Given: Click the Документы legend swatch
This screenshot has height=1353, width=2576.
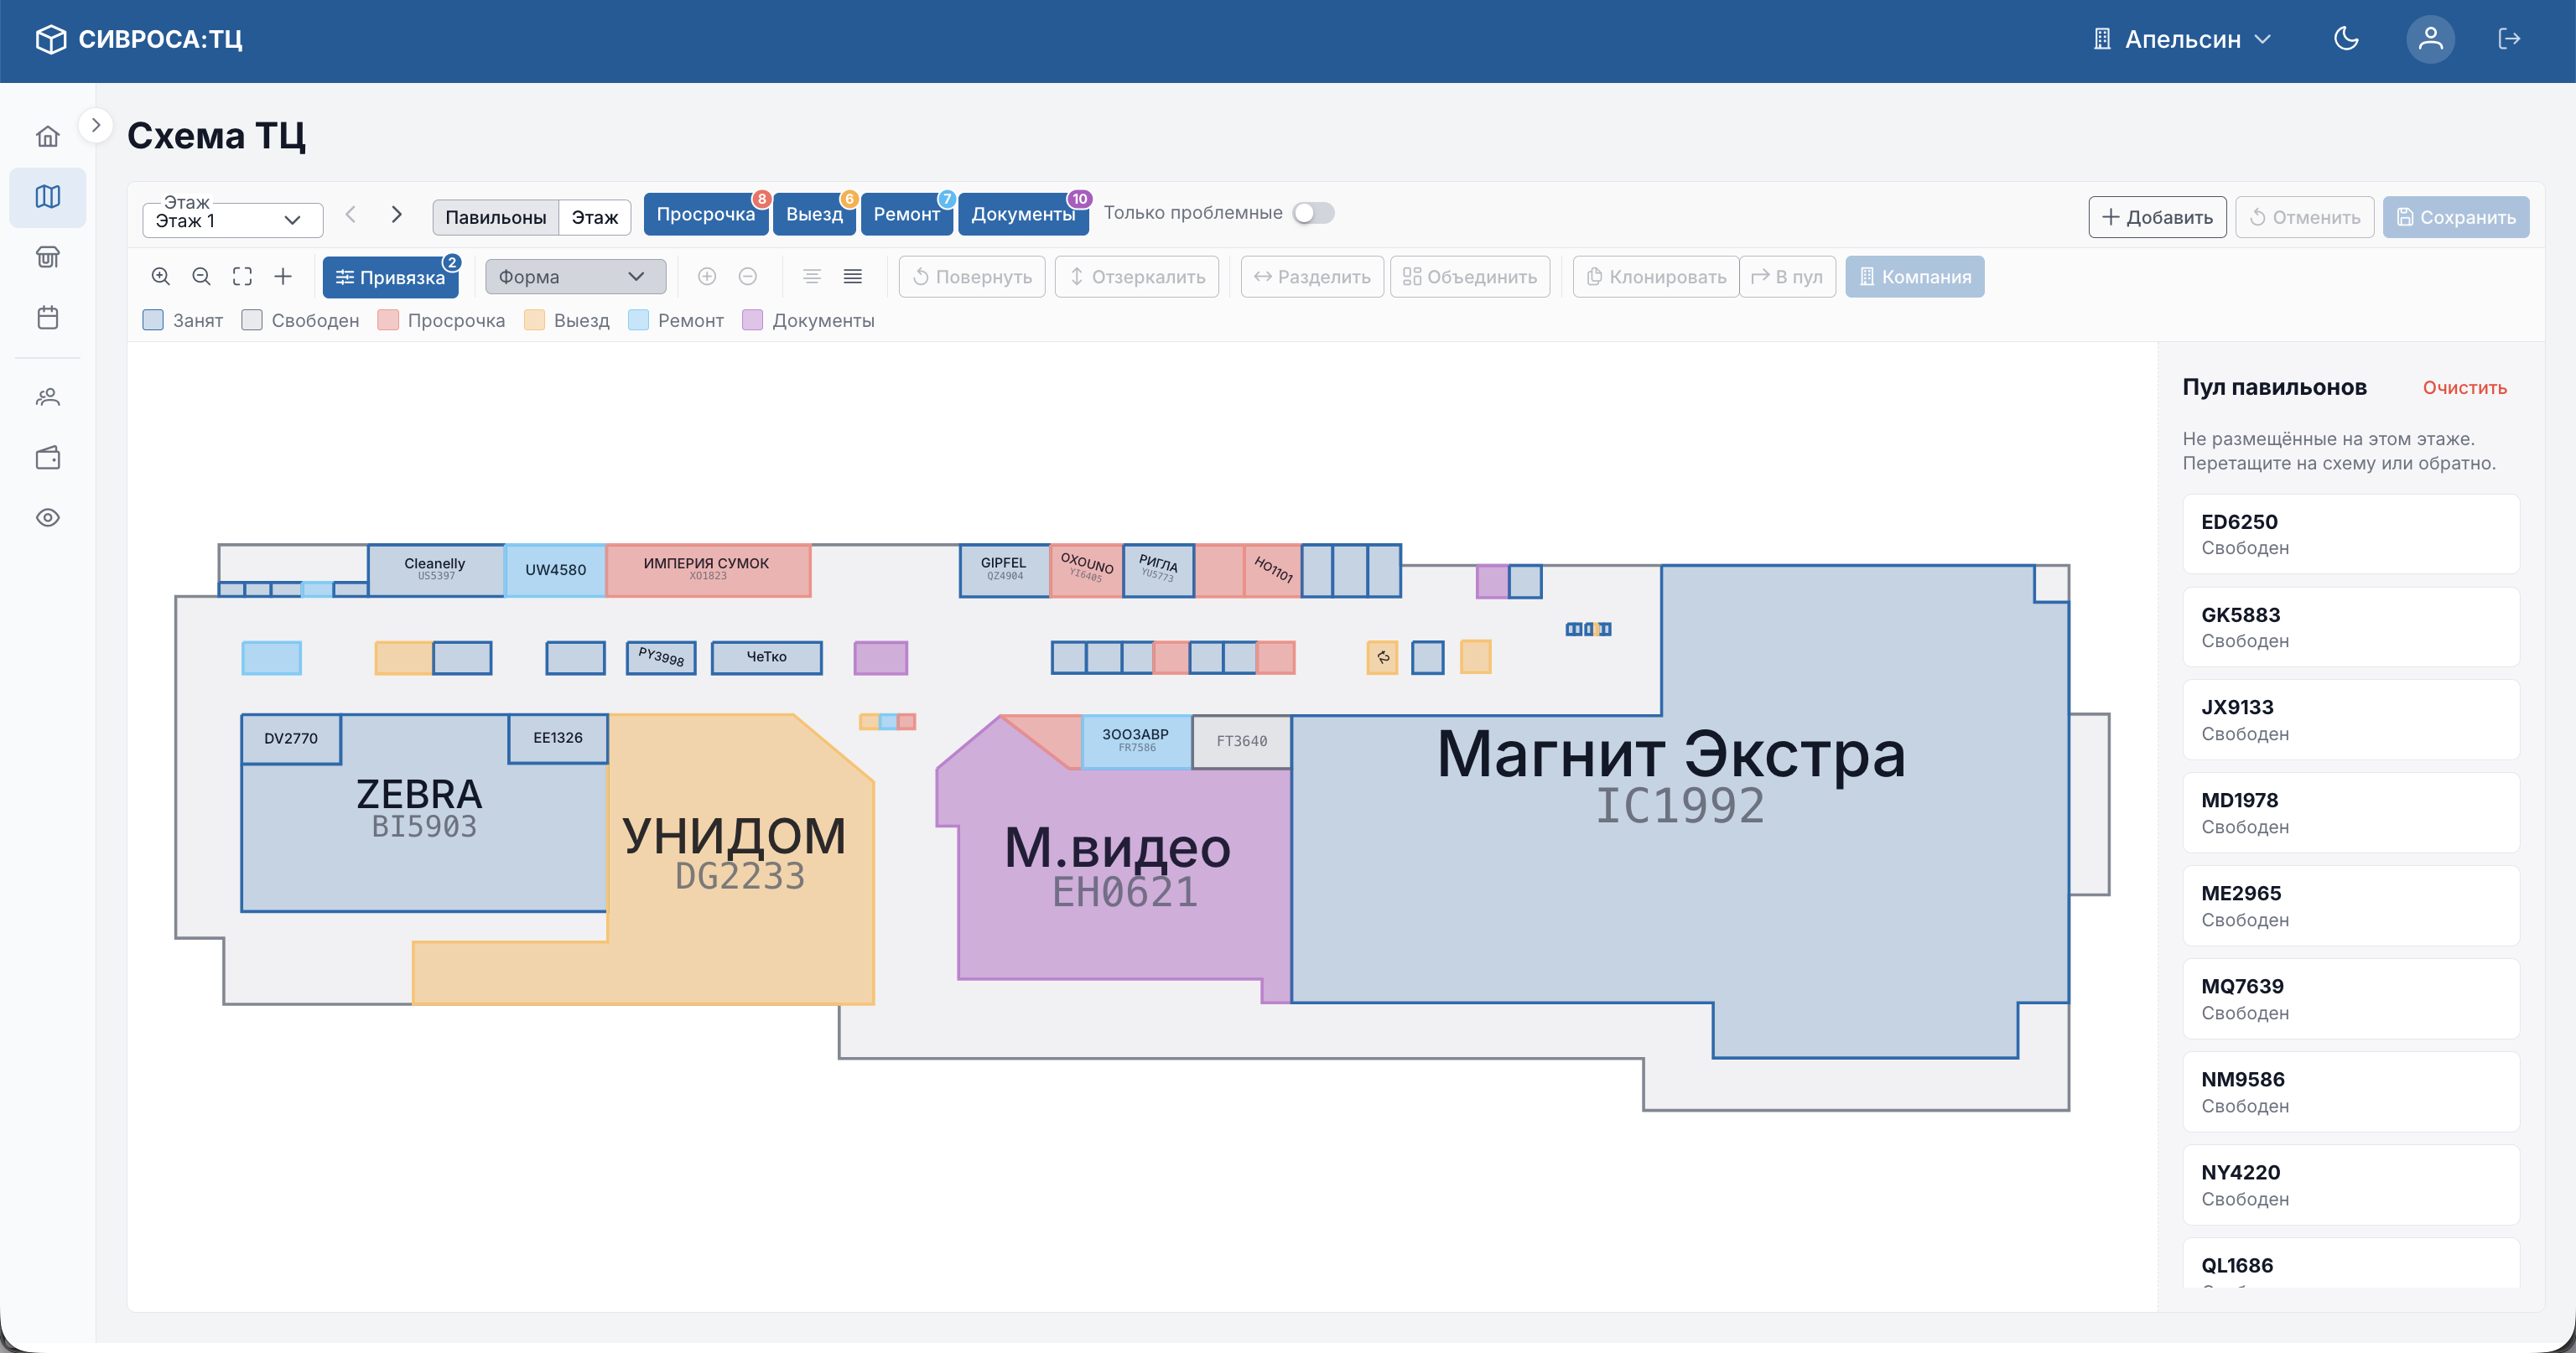Looking at the screenshot, I should (753, 320).
